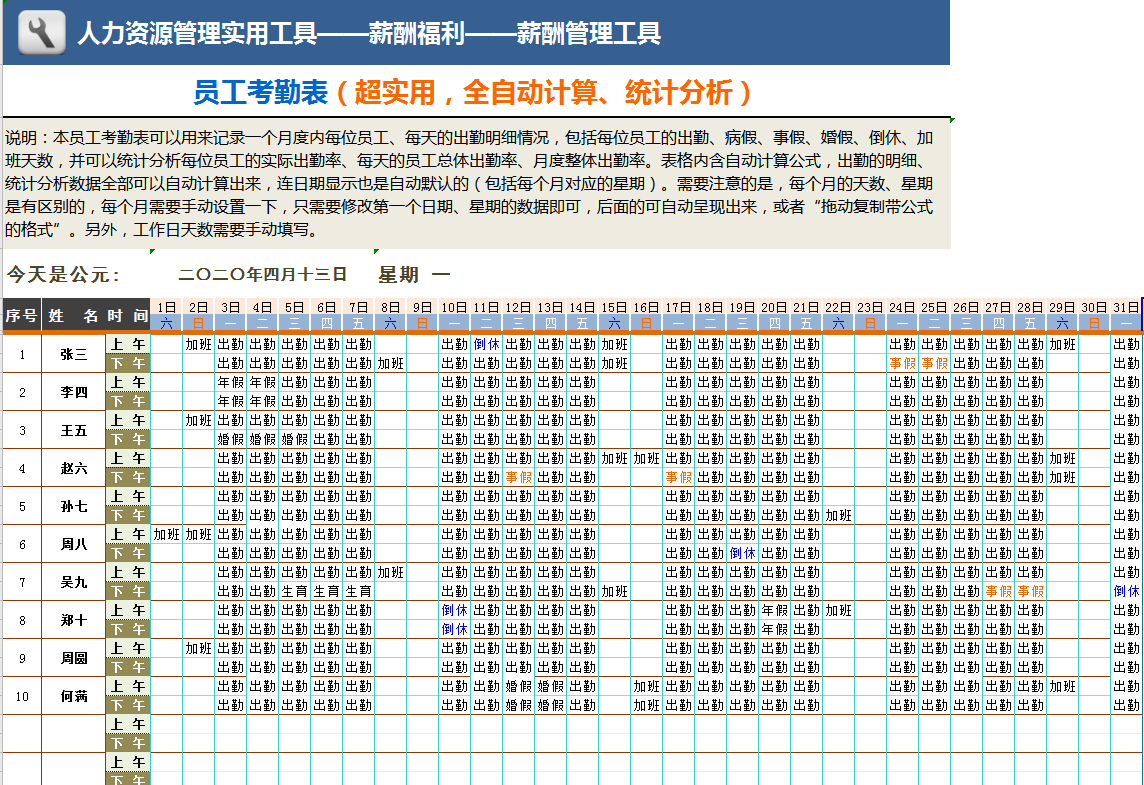Viewport: 1144px width, 785px height.
Task: Select the name cell 孙七
Action: (x=73, y=506)
